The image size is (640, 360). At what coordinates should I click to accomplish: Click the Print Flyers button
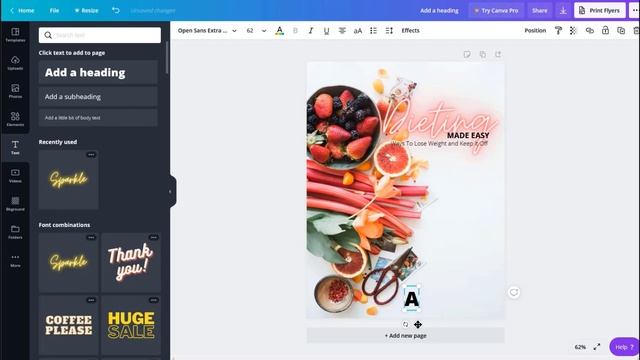tap(600, 11)
